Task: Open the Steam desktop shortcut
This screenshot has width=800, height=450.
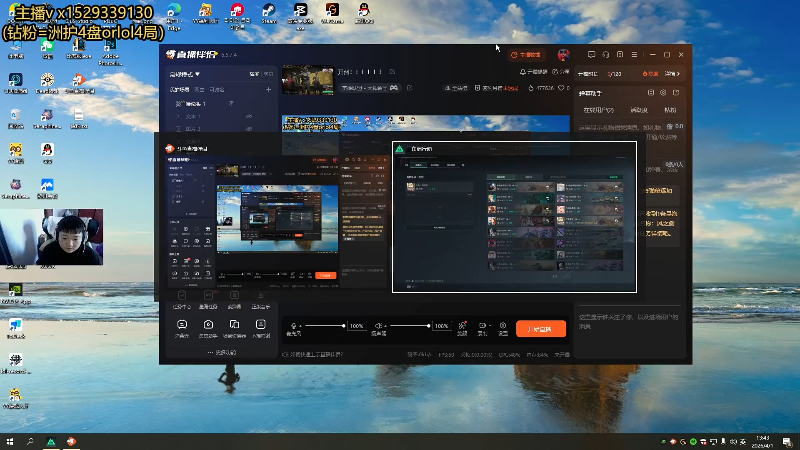Action: [269, 13]
